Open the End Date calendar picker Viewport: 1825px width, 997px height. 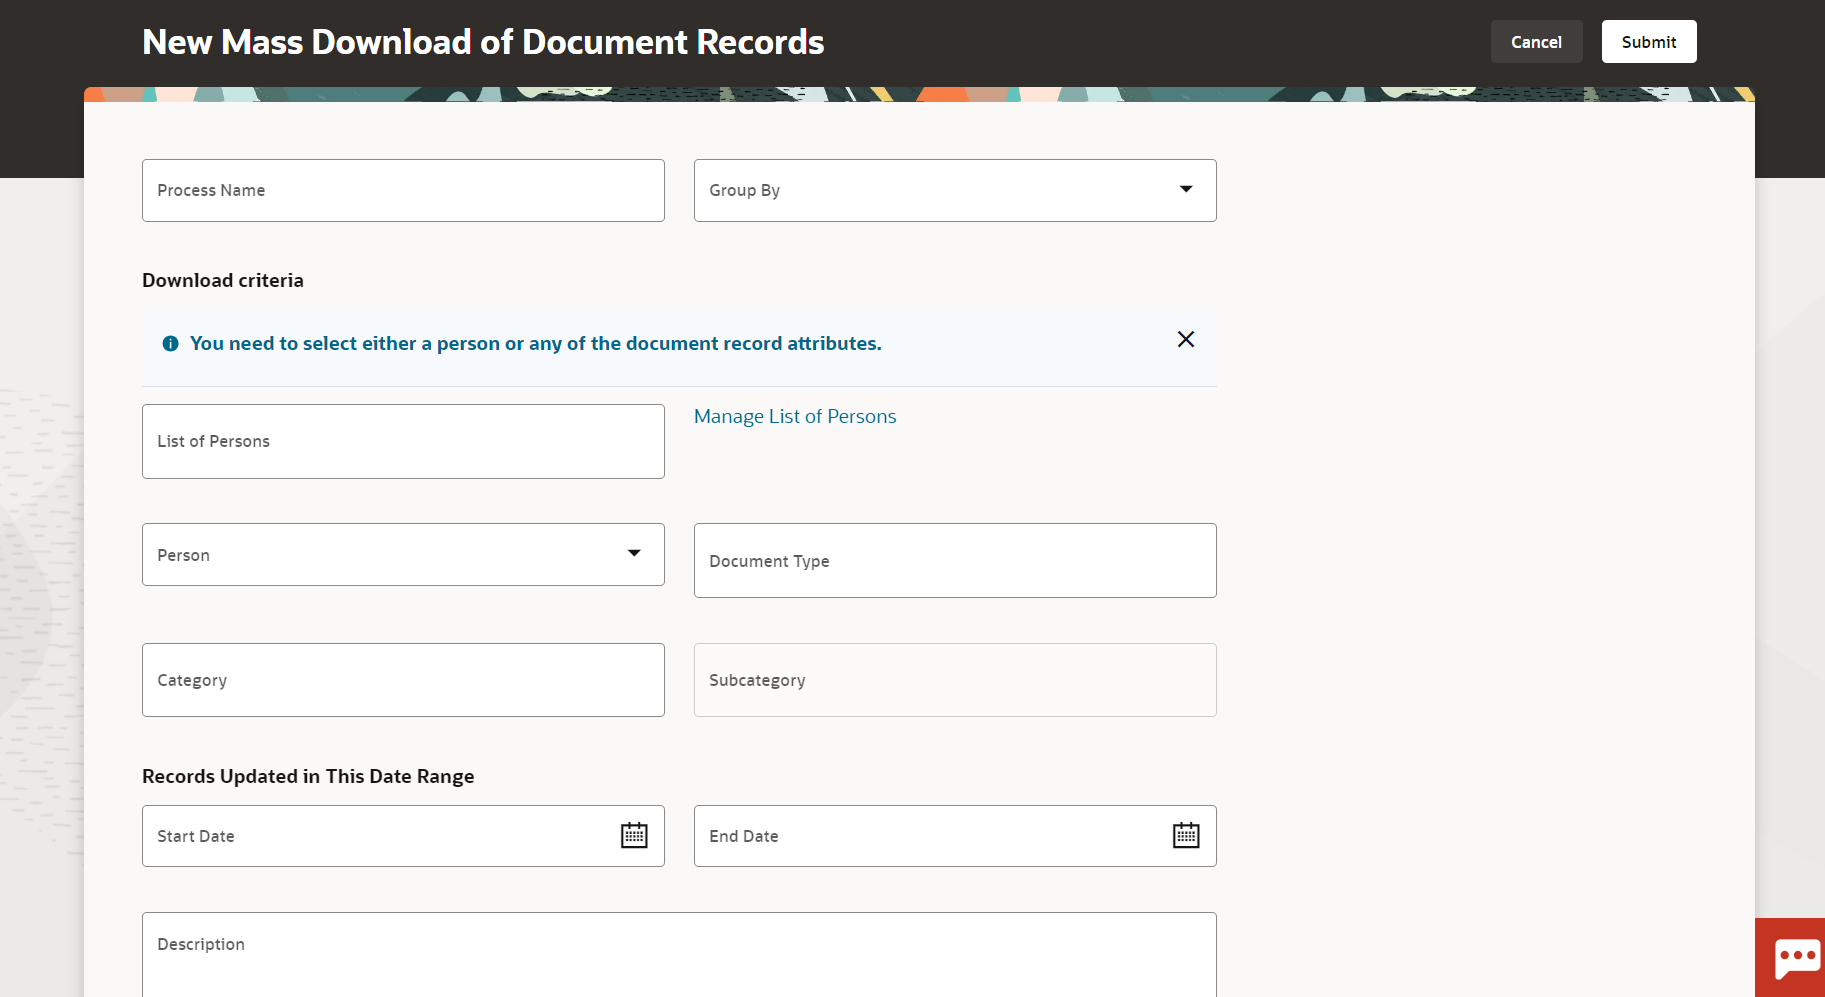click(x=1186, y=835)
